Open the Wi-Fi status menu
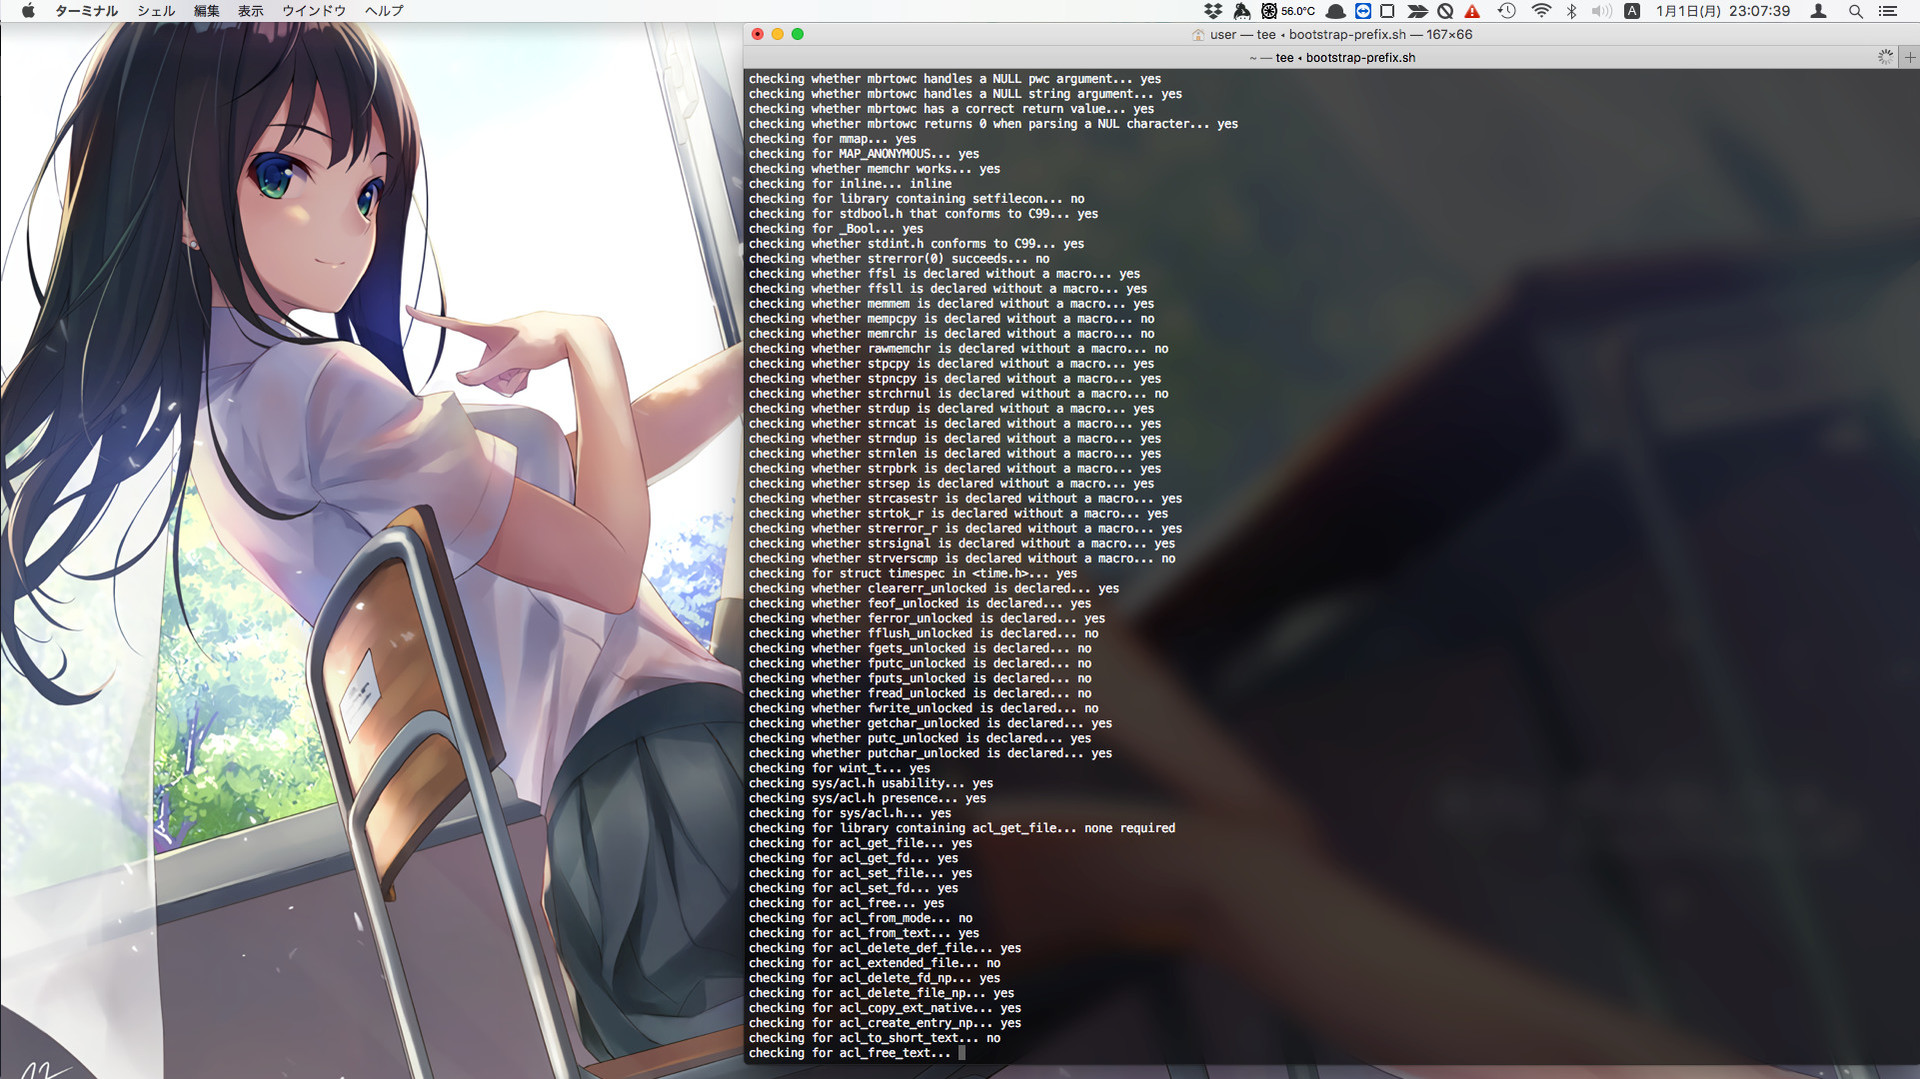Screen dimensions: 1920x1079 [x=1542, y=11]
